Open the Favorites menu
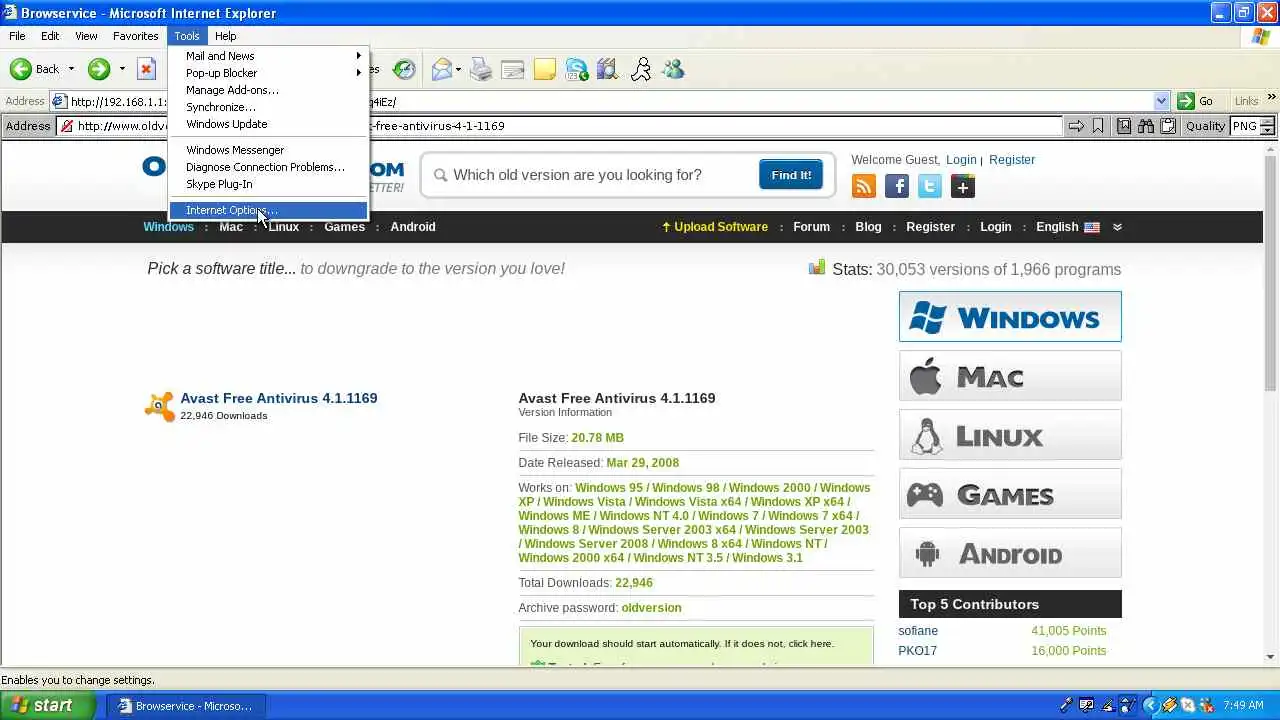 (x=135, y=36)
